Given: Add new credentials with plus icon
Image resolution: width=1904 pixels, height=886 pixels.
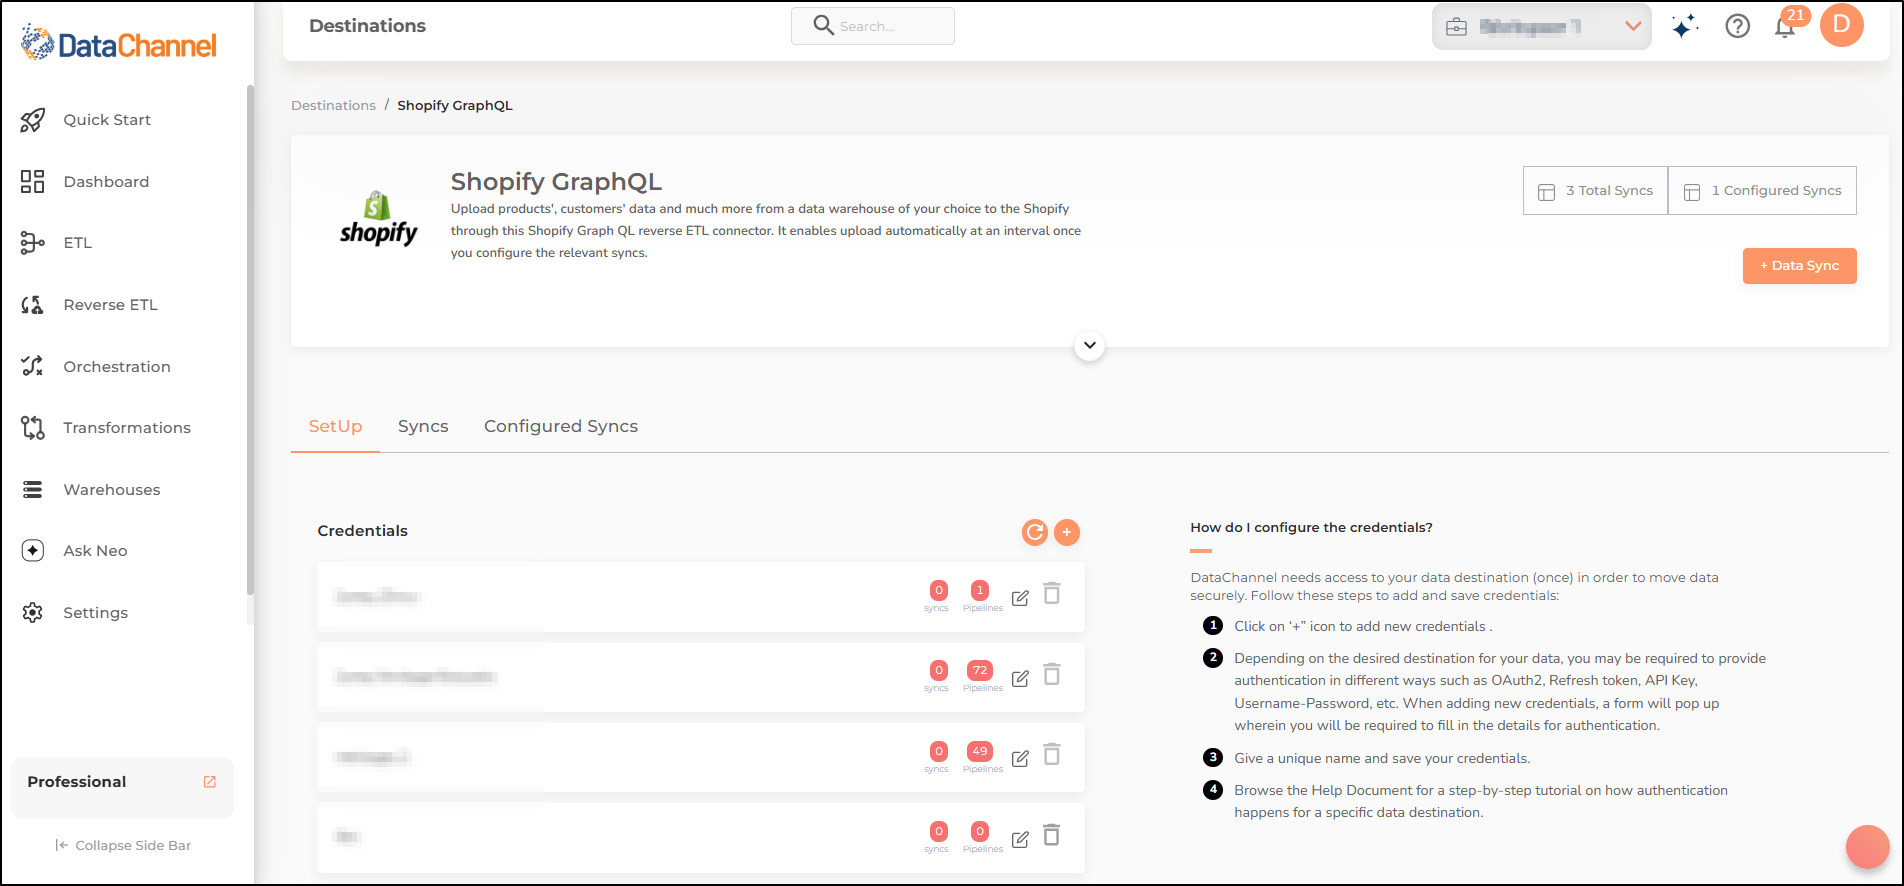Looking at the screenshot, I should 1067,532.
